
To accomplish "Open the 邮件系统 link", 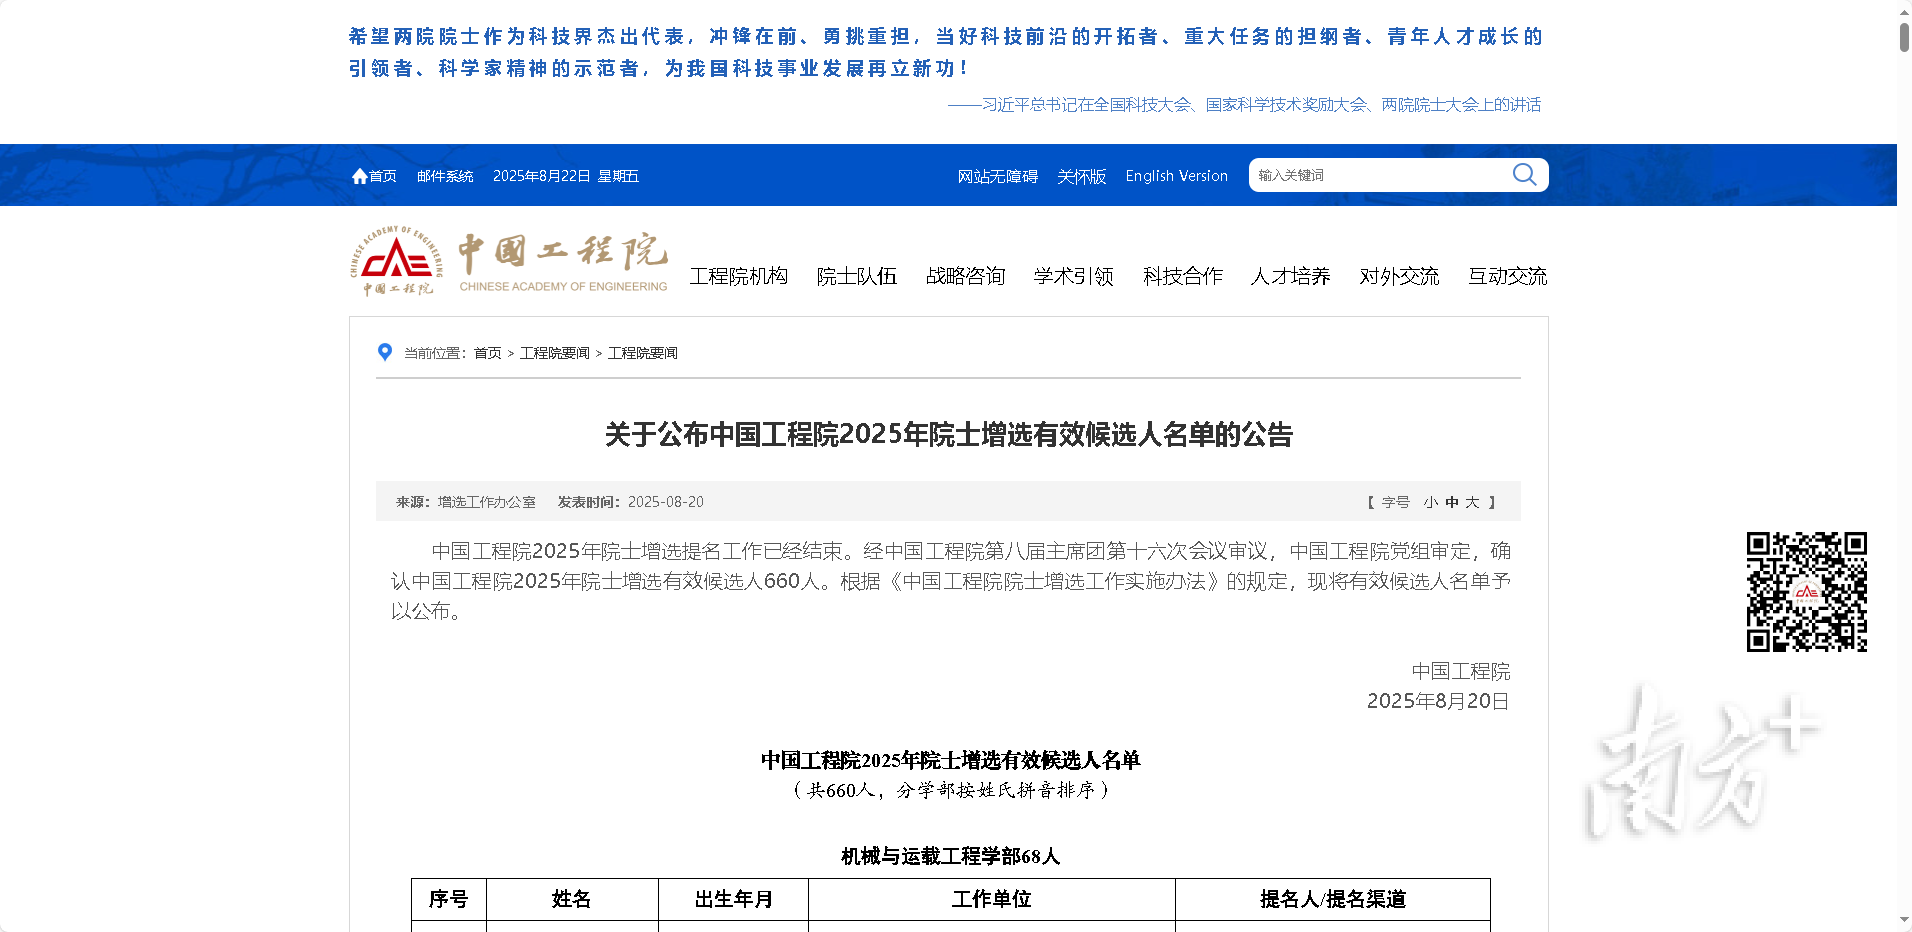I will (445, 176).
